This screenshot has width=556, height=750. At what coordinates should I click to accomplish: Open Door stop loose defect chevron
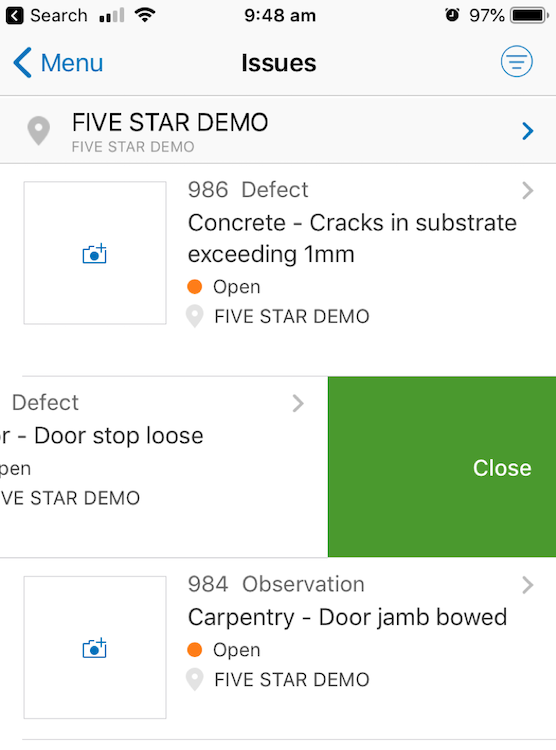point(298,403)
